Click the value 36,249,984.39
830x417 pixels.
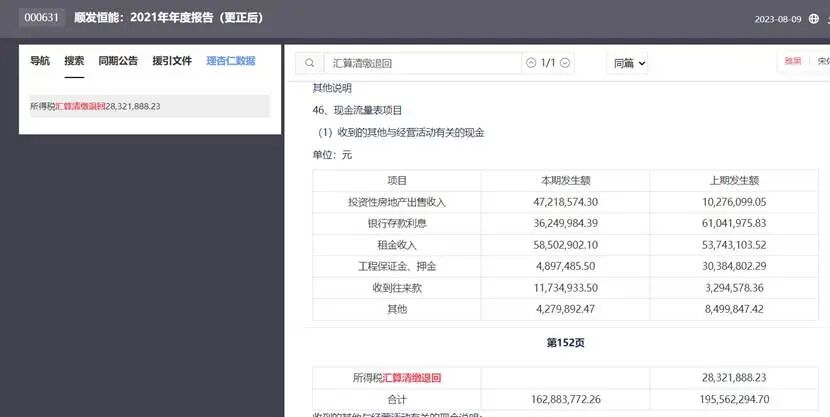click(565, 223)
